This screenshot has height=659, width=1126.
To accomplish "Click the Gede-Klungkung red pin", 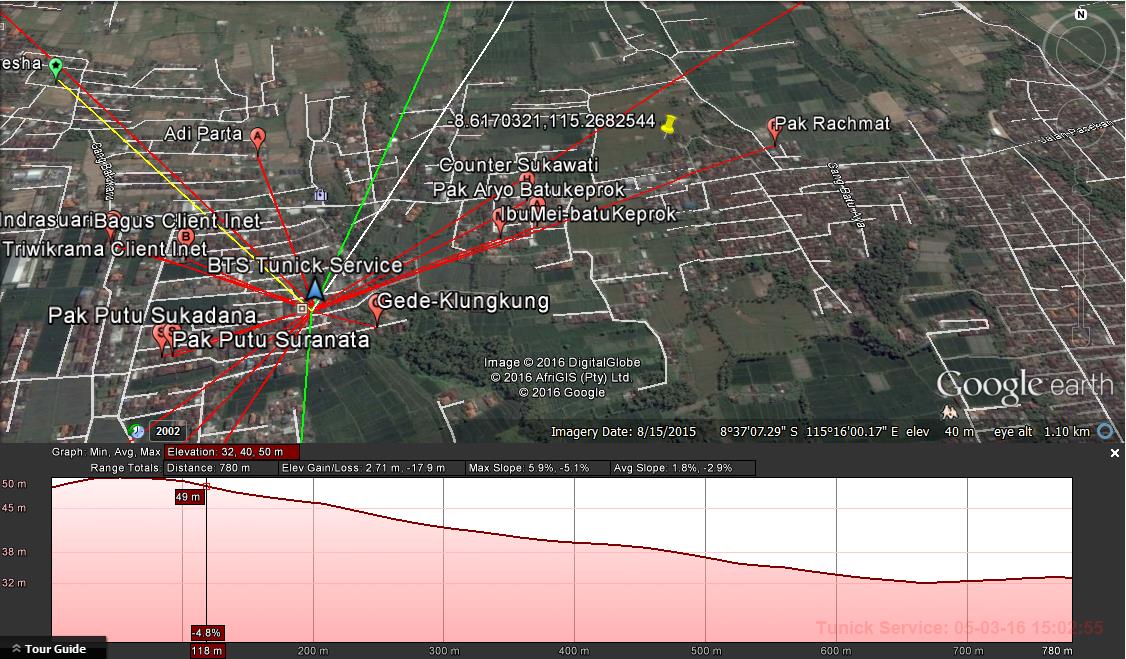I will (x=376, y=308).
